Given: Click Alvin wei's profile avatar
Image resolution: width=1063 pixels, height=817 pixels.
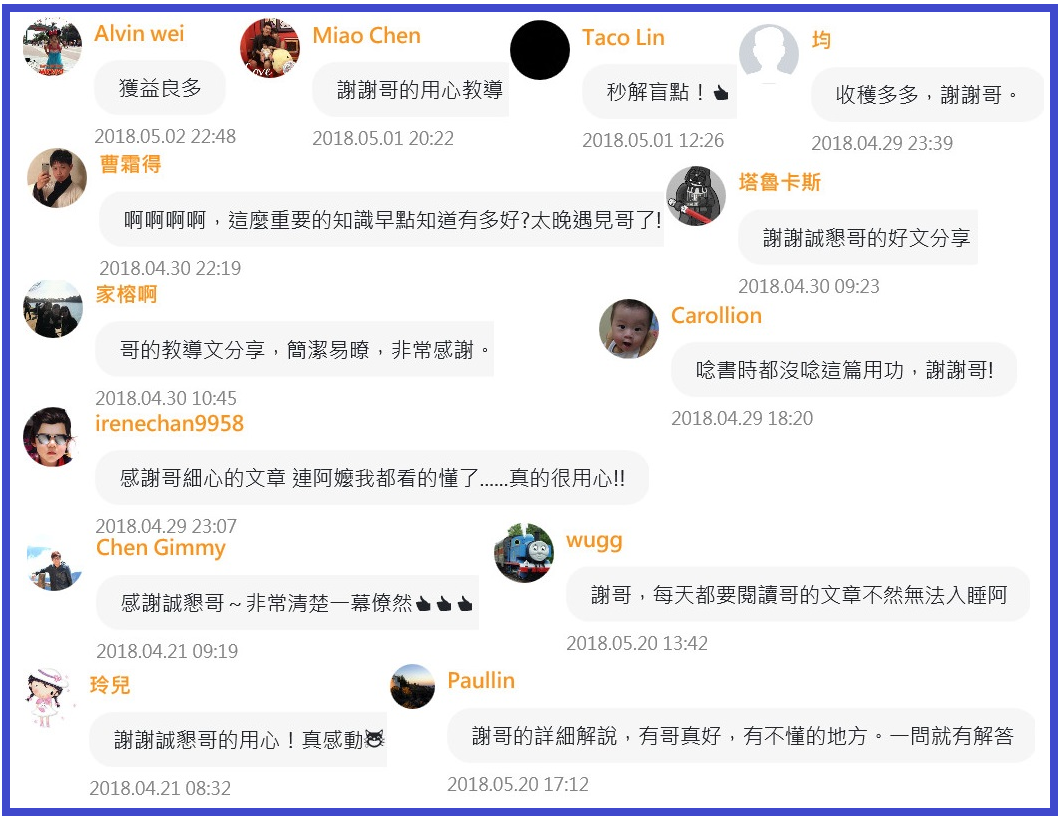Looking at the screenshot, I should pos(52,47).
